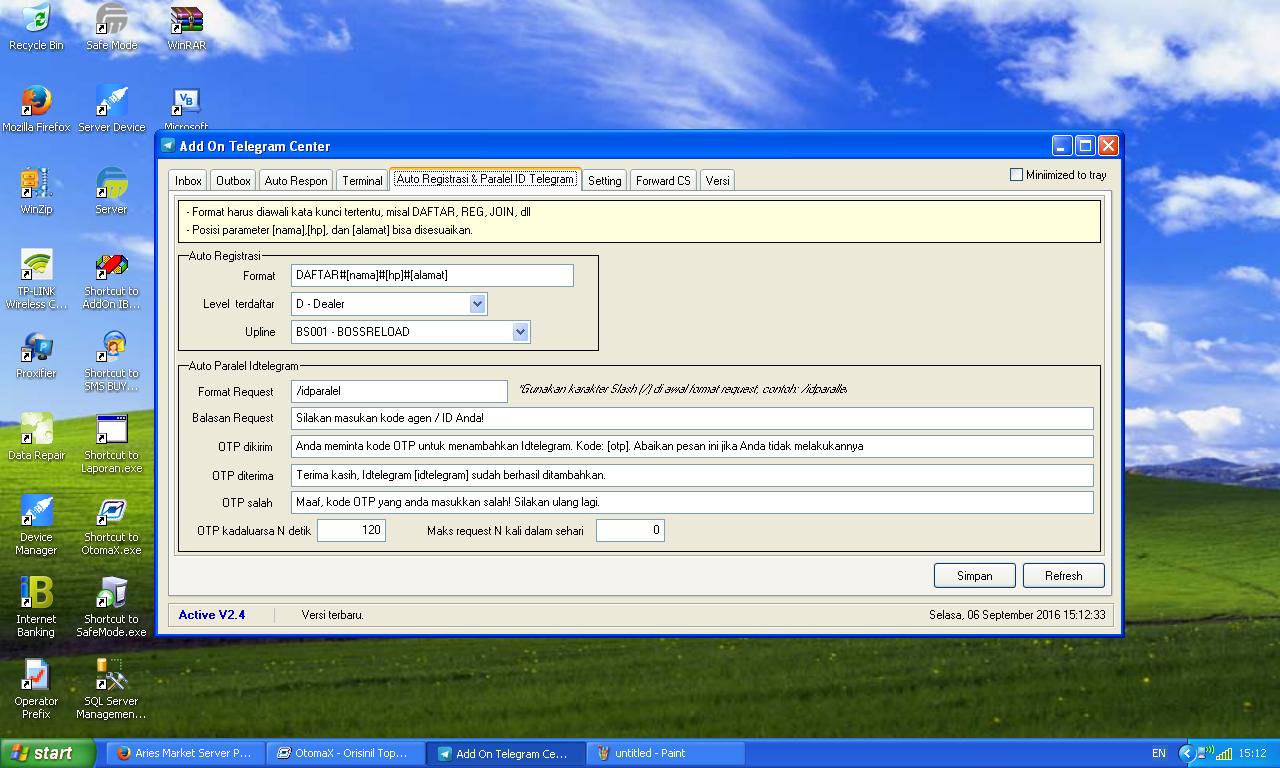Switch to untitled - Paint in taskbar
Image resolution: width=1280 pixels, height=768 pixels.
pos(664,752)
